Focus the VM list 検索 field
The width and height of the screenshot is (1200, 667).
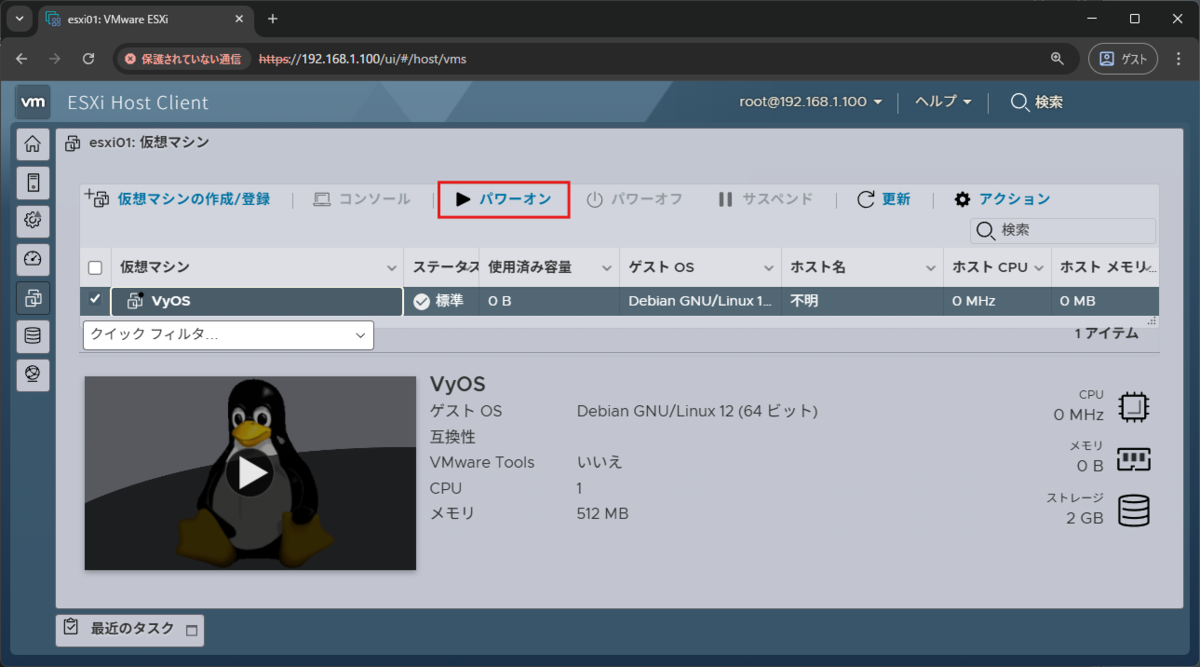1063,230
